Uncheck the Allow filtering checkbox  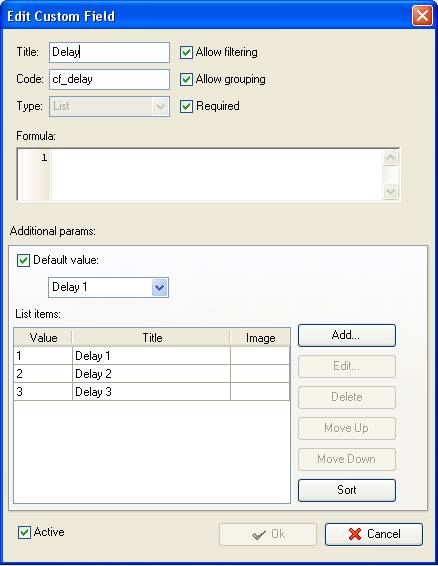pyautogui.click(x=186, y=52)
